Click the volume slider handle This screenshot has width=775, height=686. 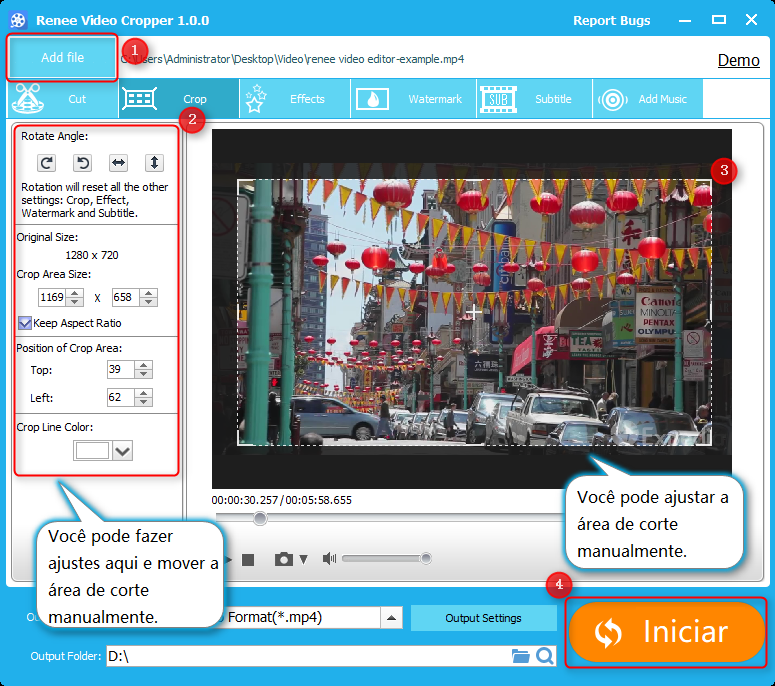[x=426, y=558]
